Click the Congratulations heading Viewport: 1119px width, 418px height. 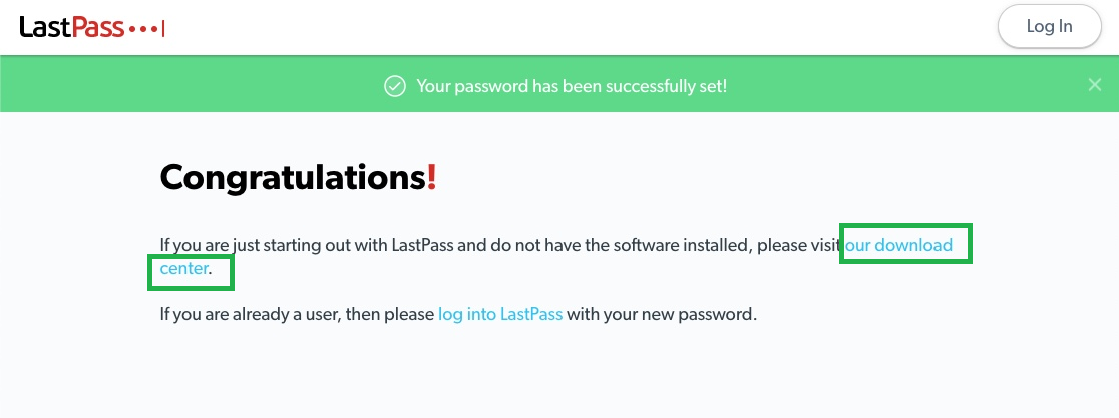[292, 178]
